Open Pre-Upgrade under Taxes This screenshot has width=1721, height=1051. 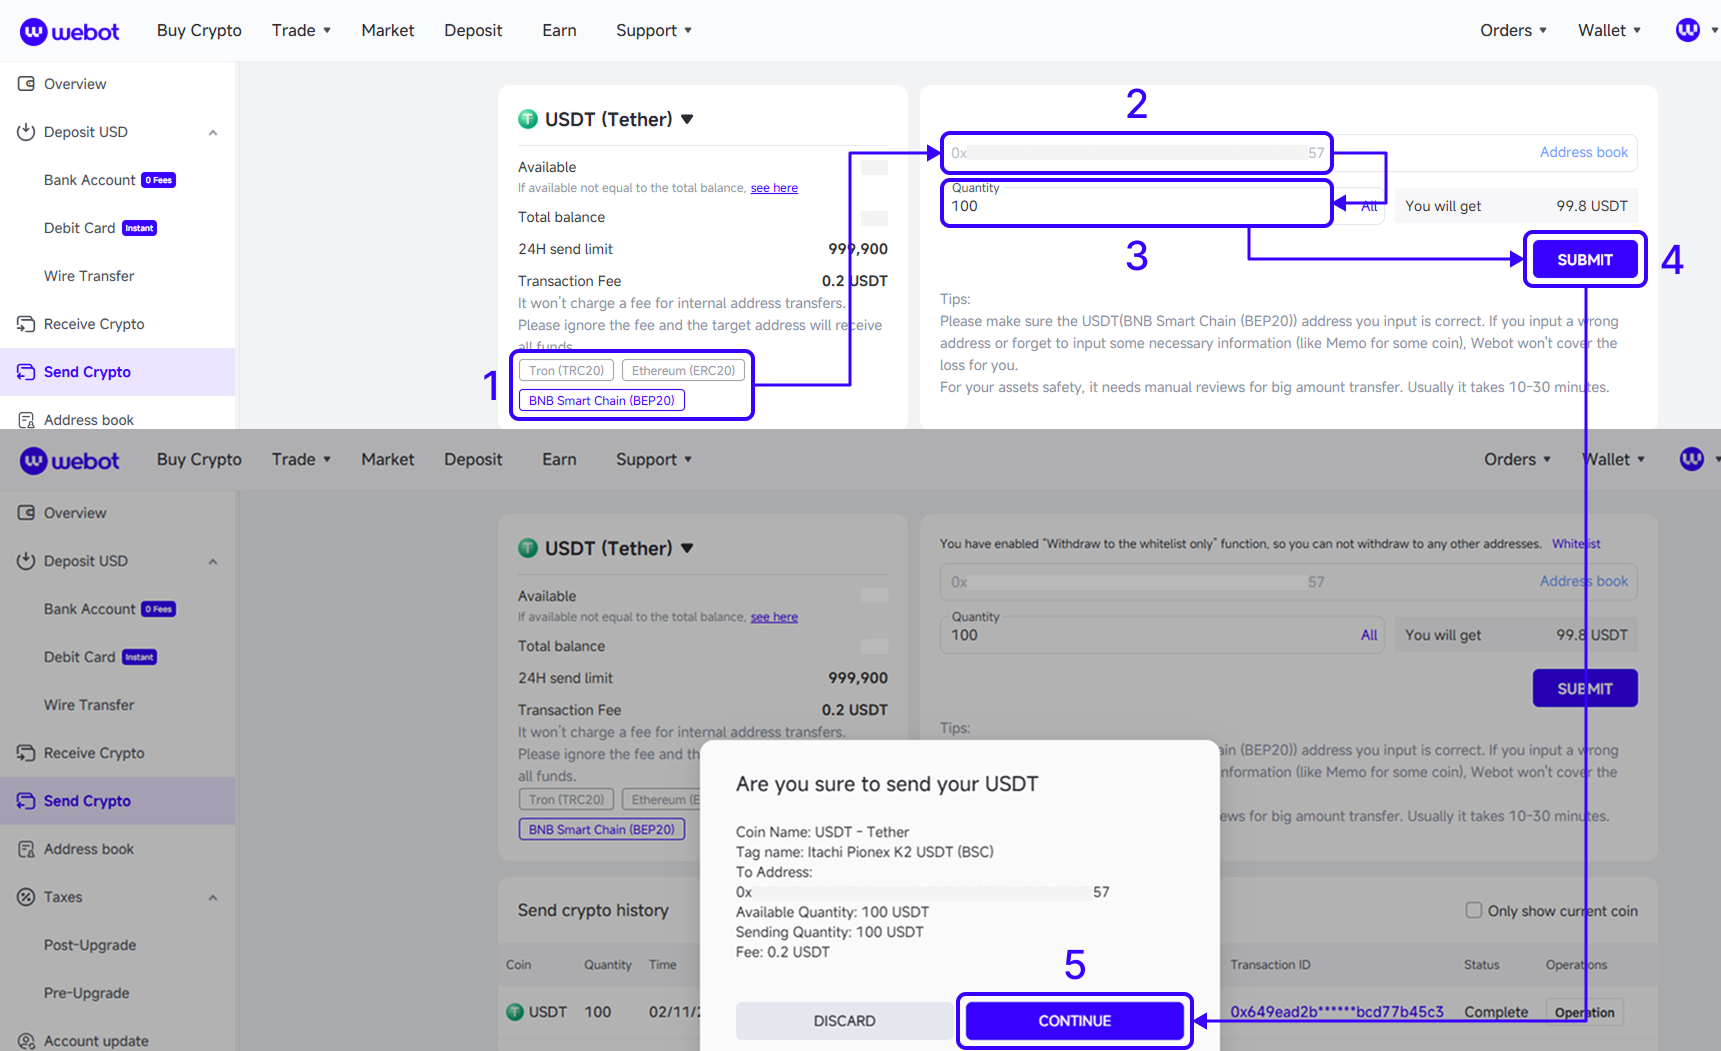pyautogui.click(x=87, y=993)
